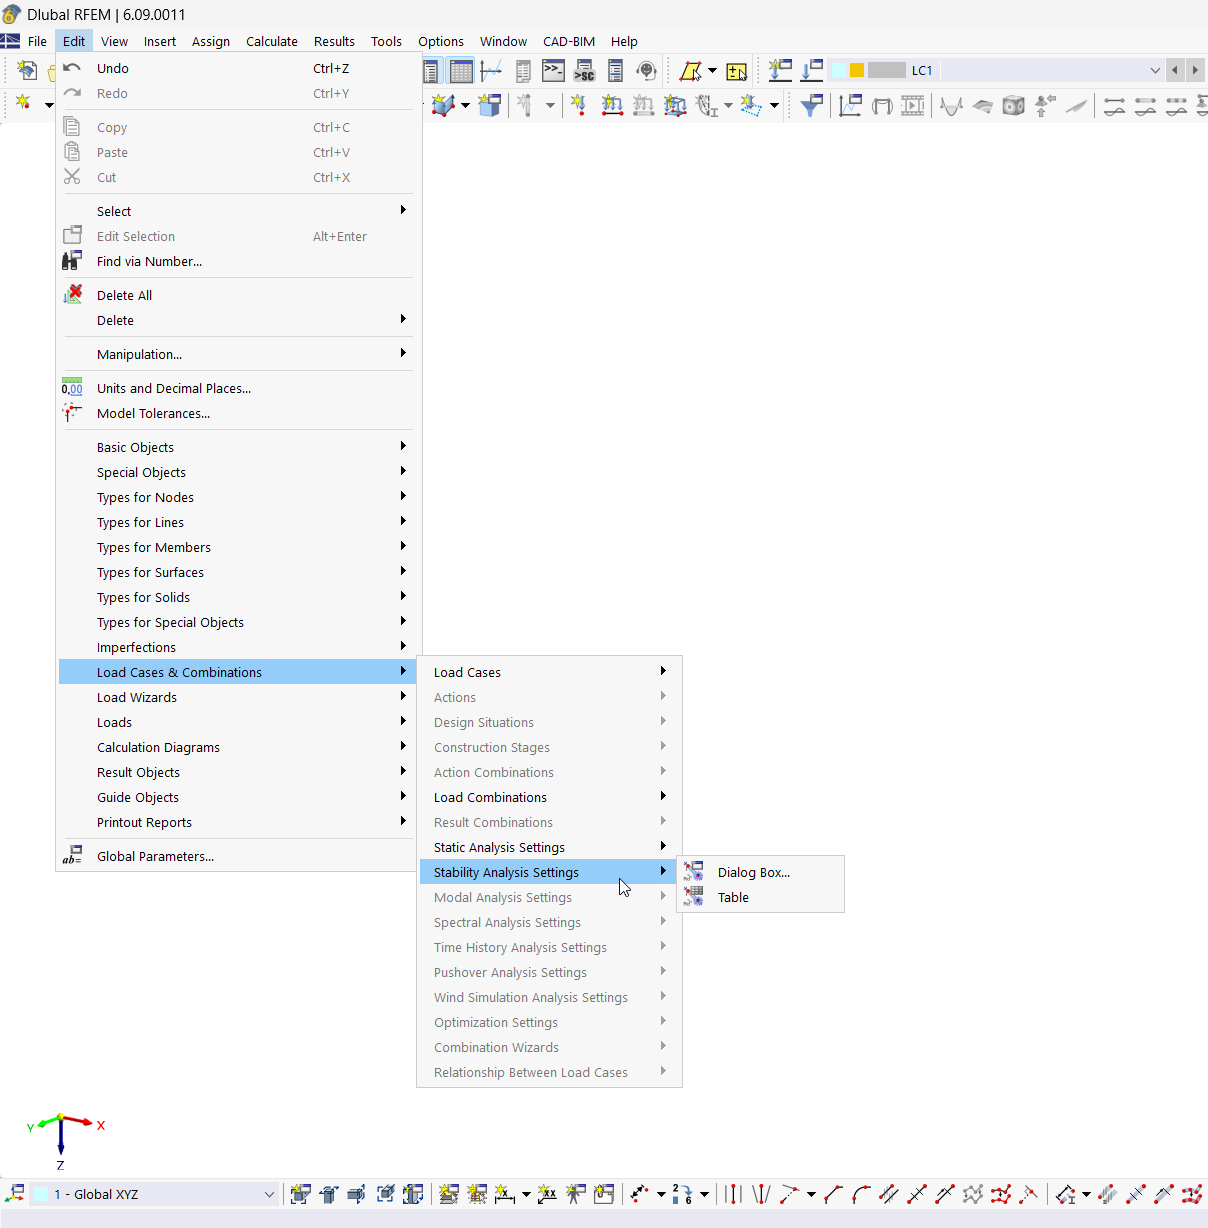Open the Global XYZ coordinate system dropdown
Image resolution: width=1208 pixels, height=1228 pixels.
point(269,1194)
